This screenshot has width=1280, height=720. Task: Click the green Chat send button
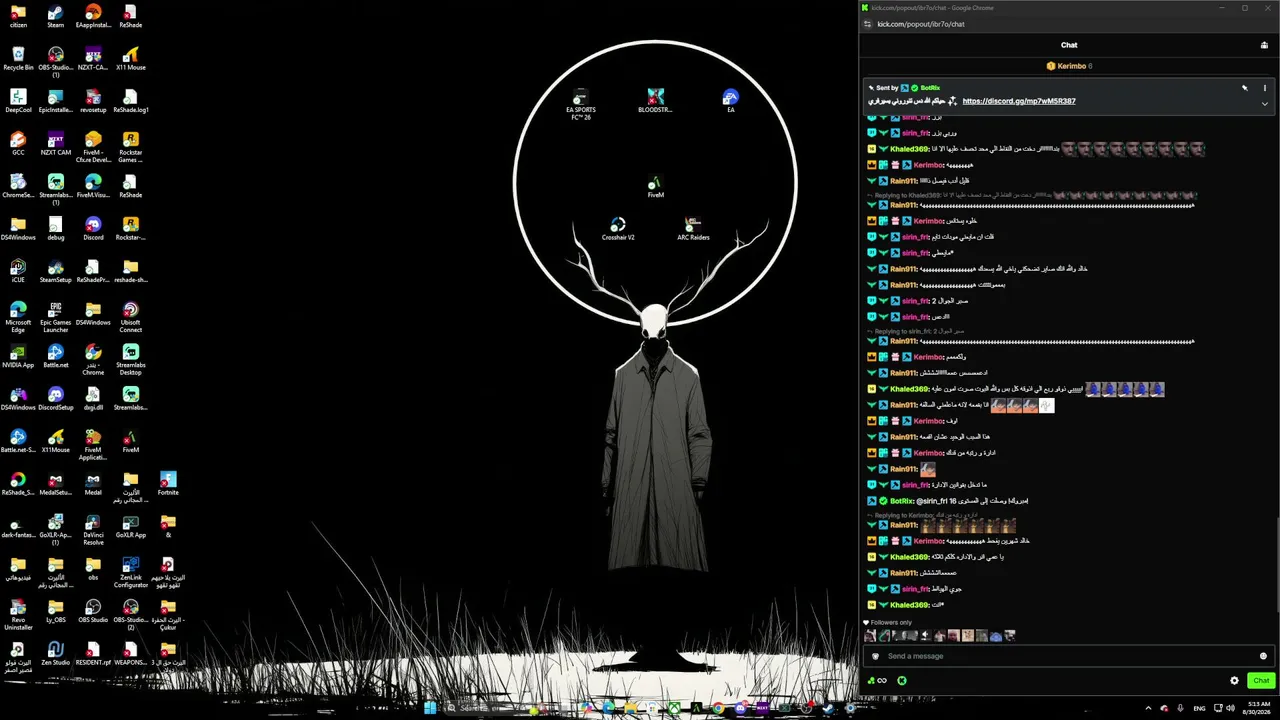coord(1261,681)
